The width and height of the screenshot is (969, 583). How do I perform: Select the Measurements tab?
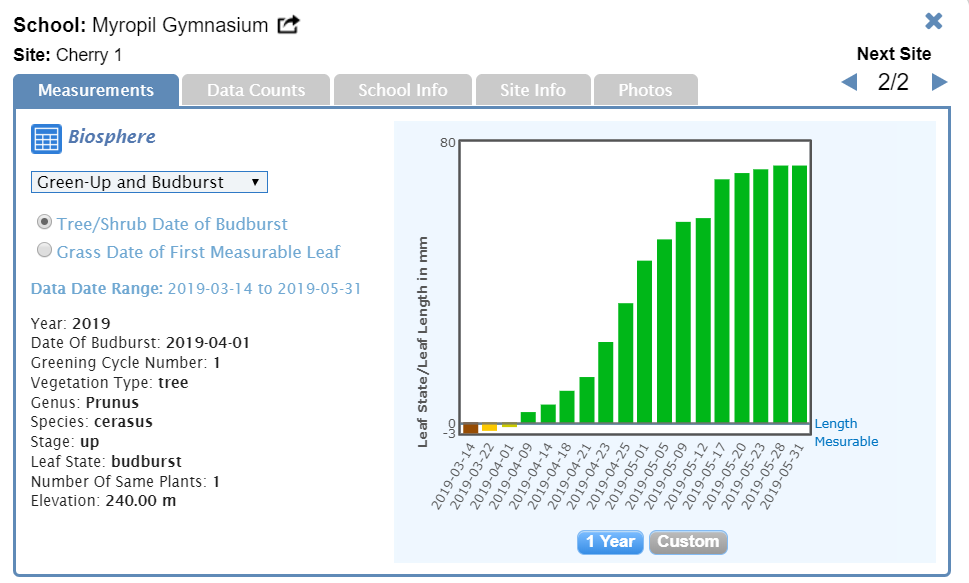pos(96,90)
